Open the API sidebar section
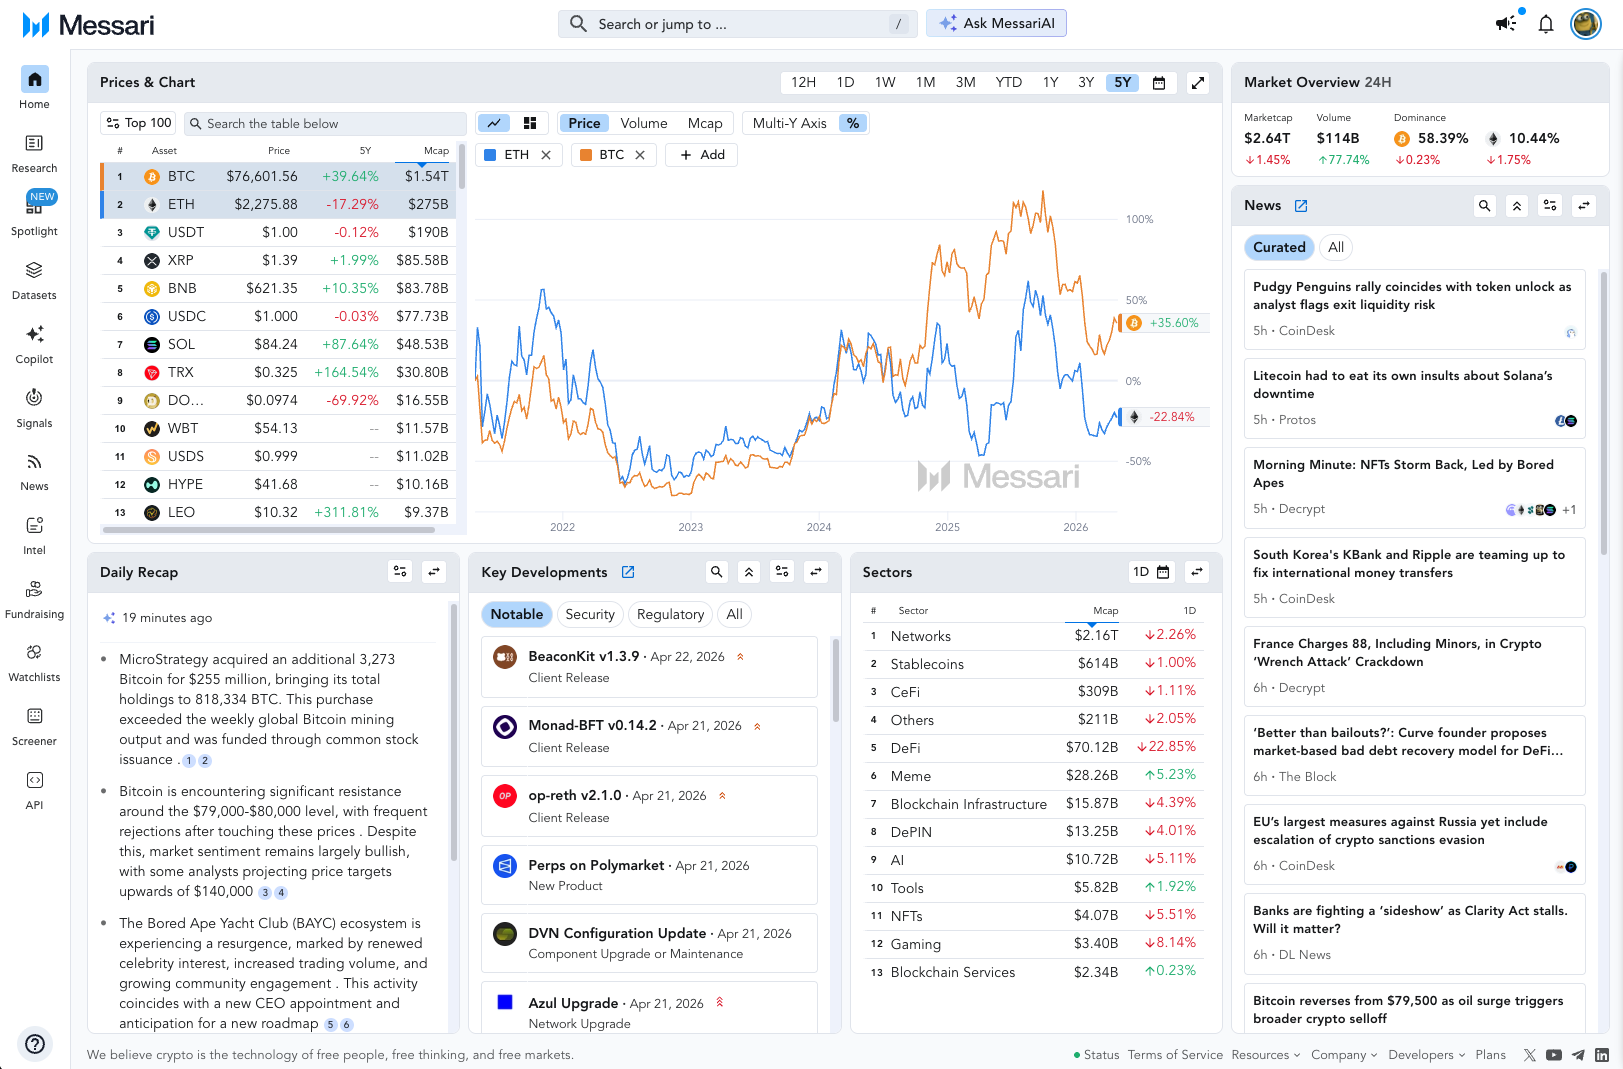Viewport: 1623px width, 1069px height. [34, 790]
